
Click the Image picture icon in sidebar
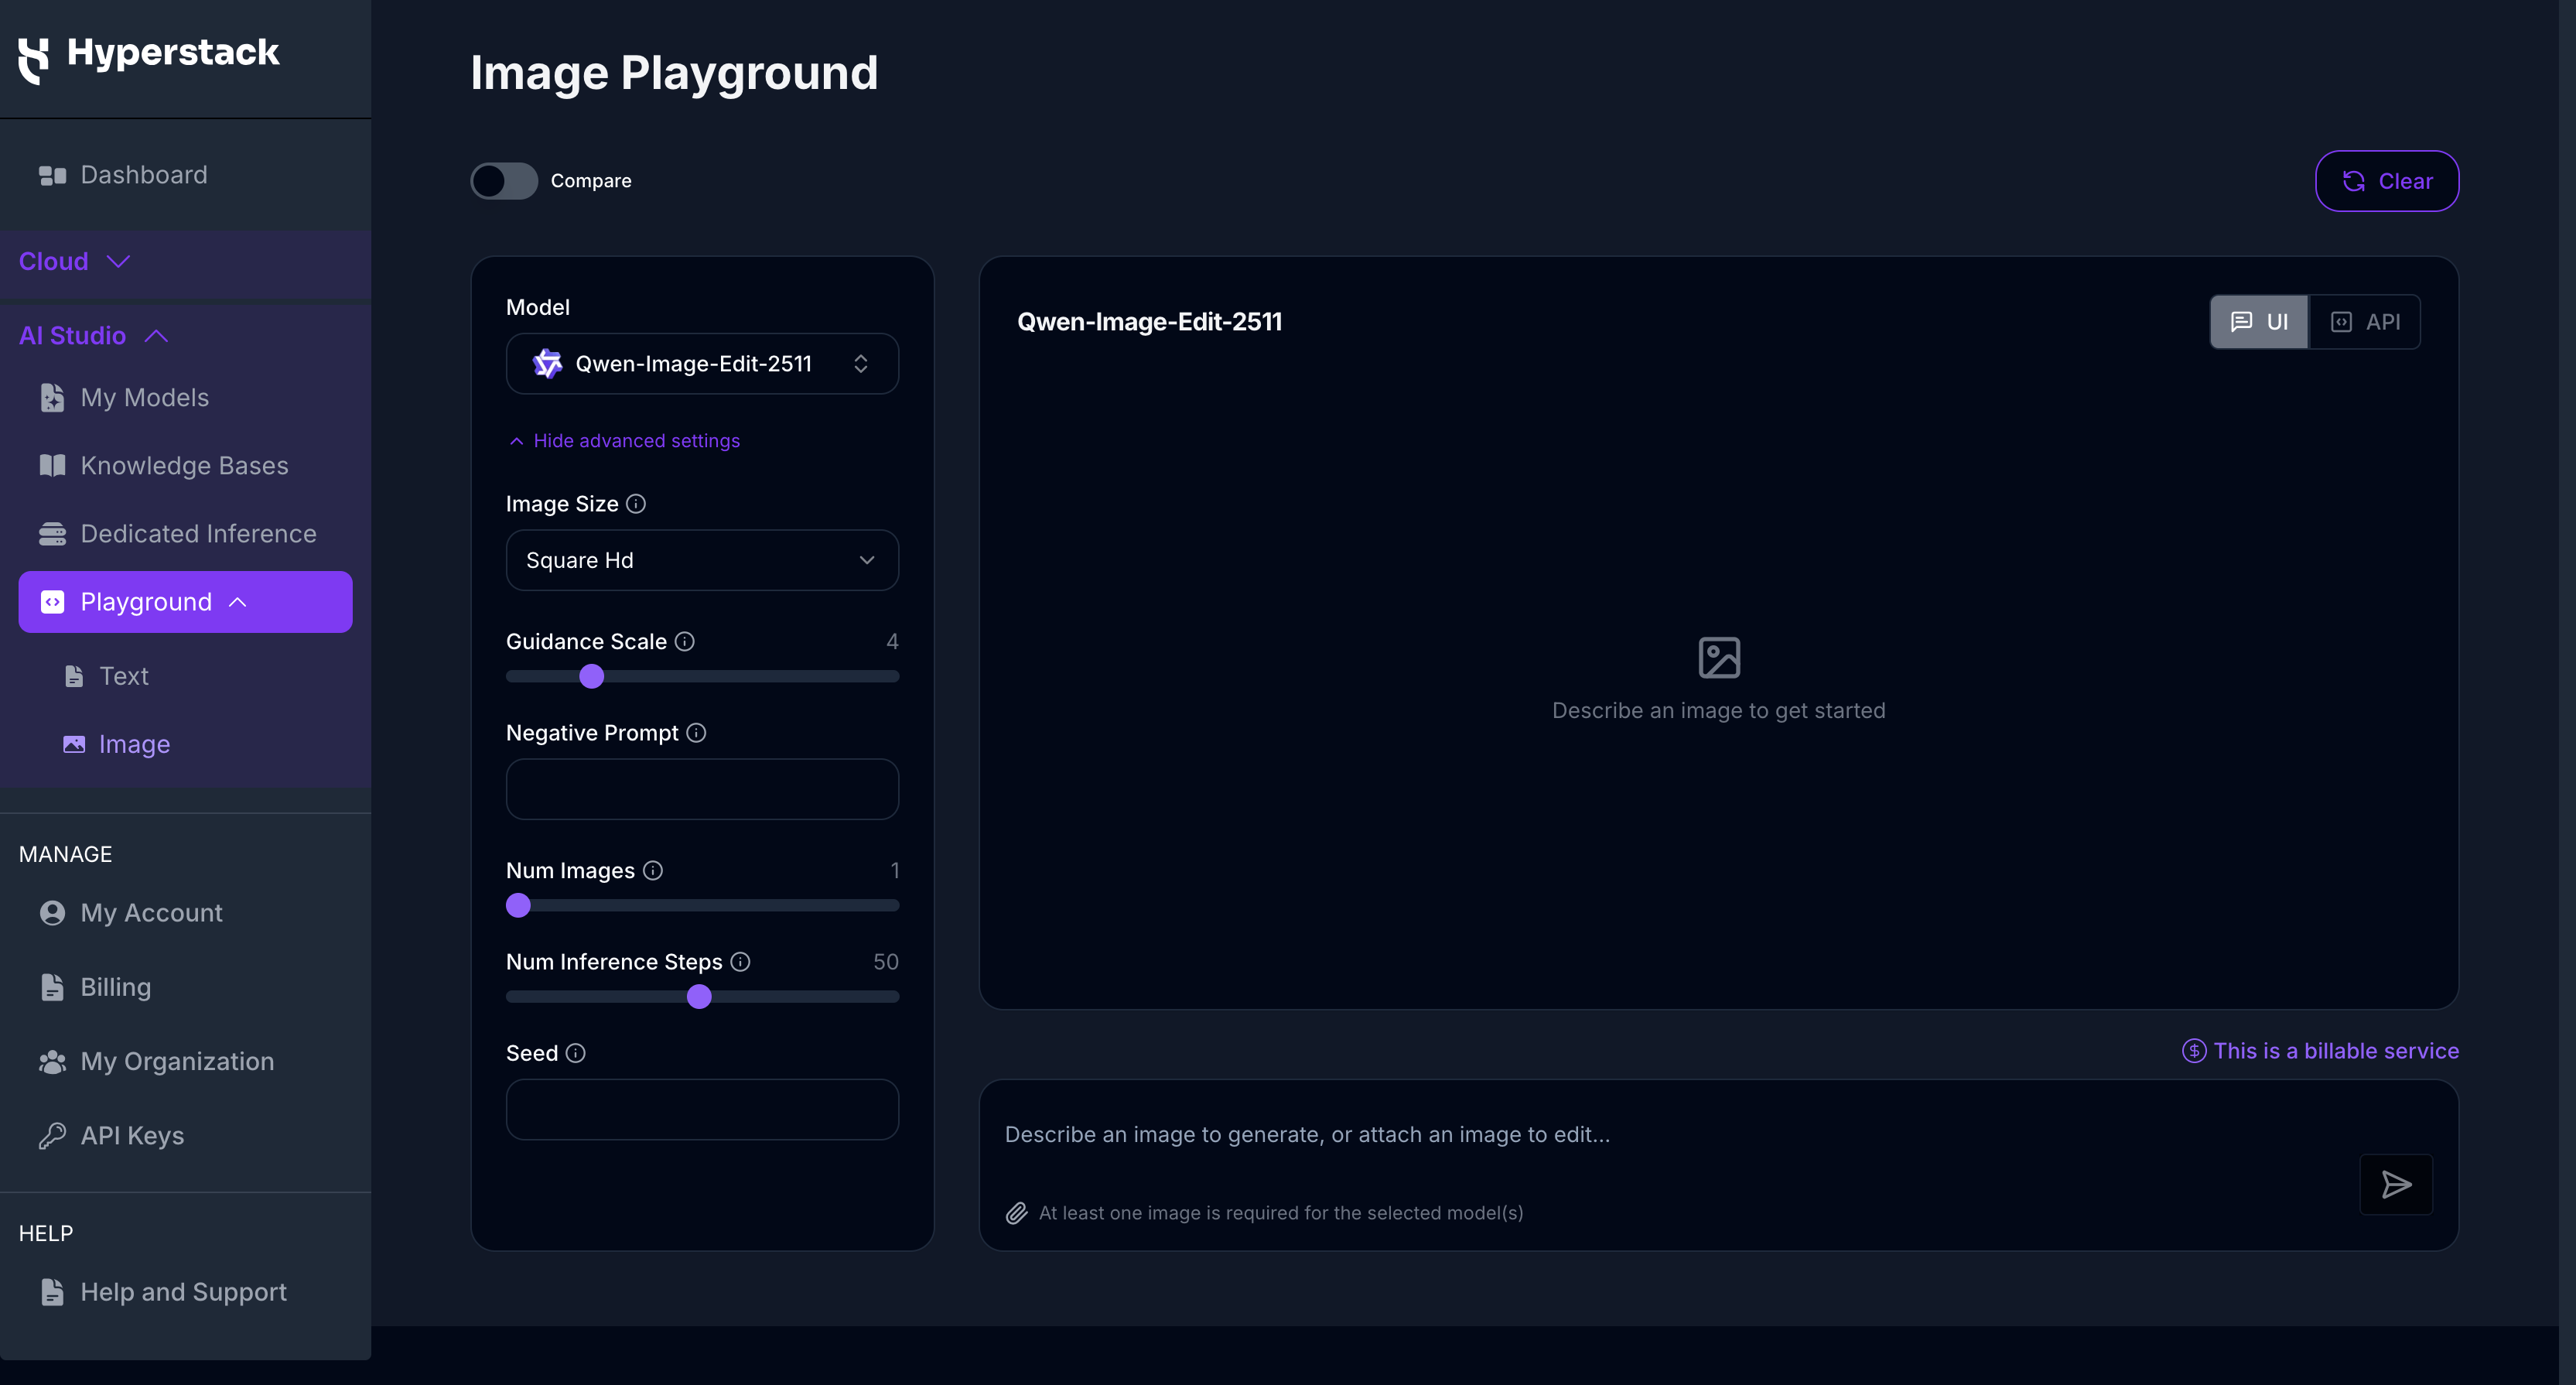(x=74, y=744)
